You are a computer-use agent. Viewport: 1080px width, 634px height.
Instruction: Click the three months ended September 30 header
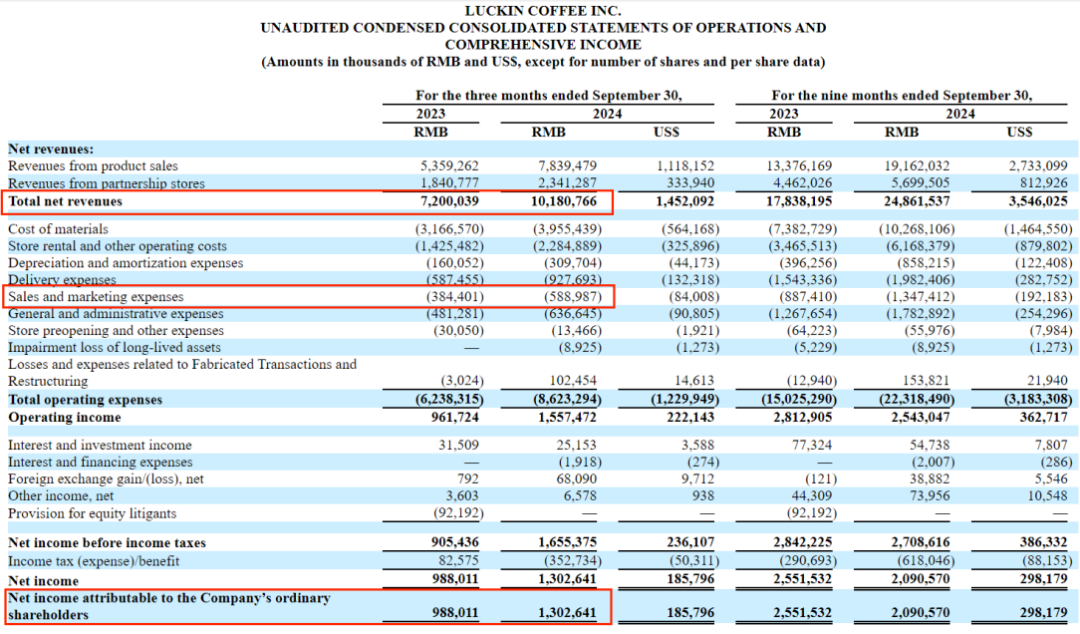[x=548, y=96]
